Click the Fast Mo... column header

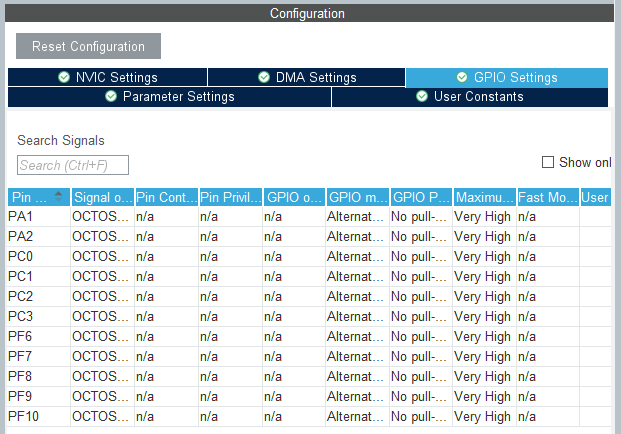click(x=548, y=197)
